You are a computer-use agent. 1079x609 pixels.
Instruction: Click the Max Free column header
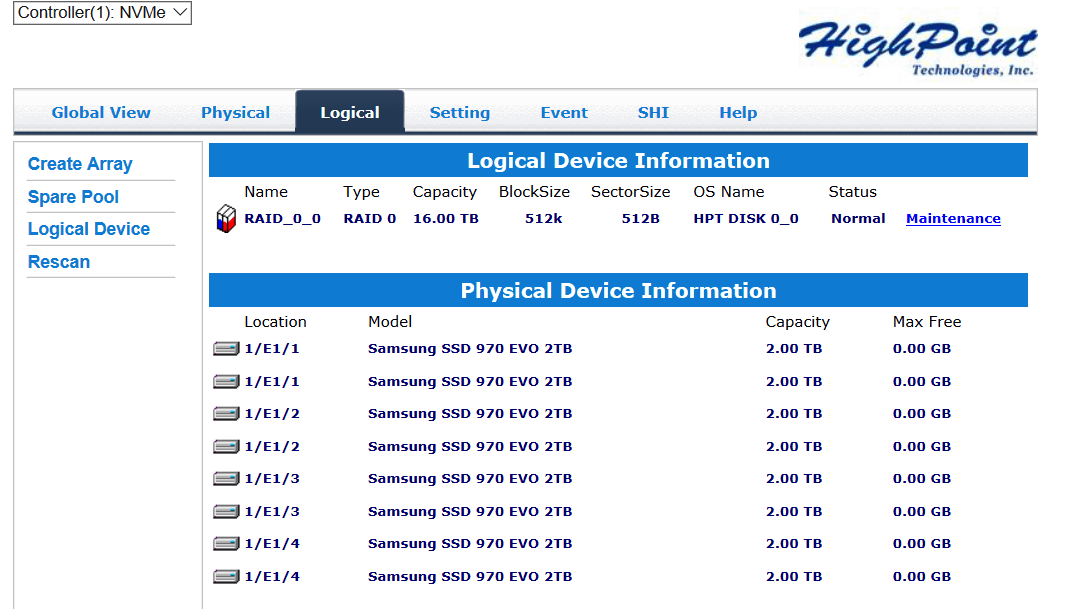point(927,322)
